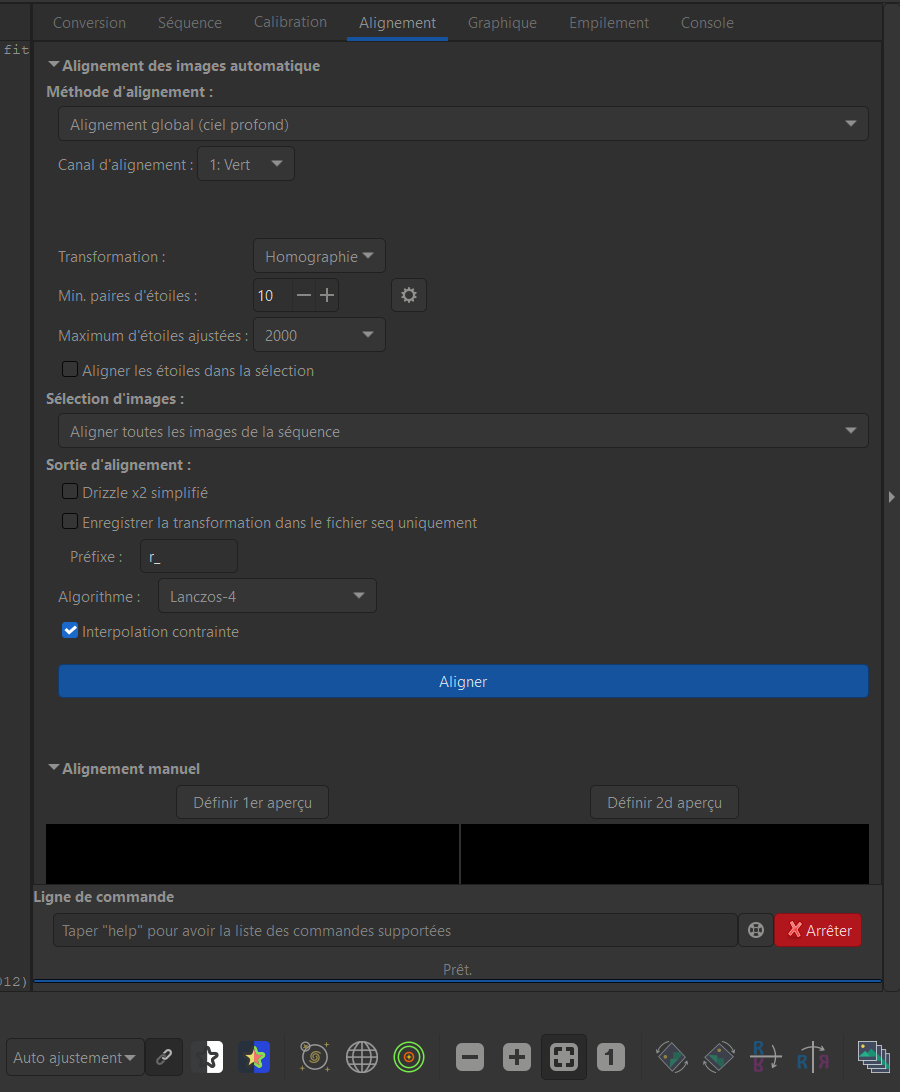Click the min star pairs value field
The width and height of the screenshot is (900, 1092).
click(272, 295)
